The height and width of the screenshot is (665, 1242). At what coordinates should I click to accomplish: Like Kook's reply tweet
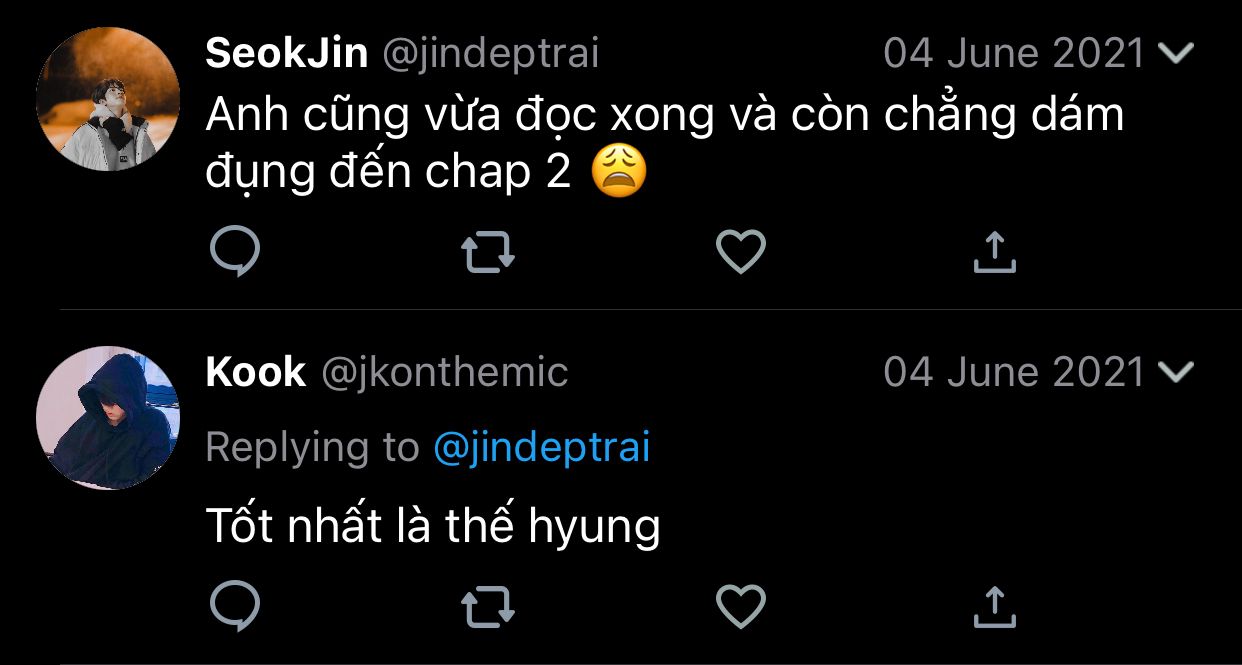(x=741, y=605)
